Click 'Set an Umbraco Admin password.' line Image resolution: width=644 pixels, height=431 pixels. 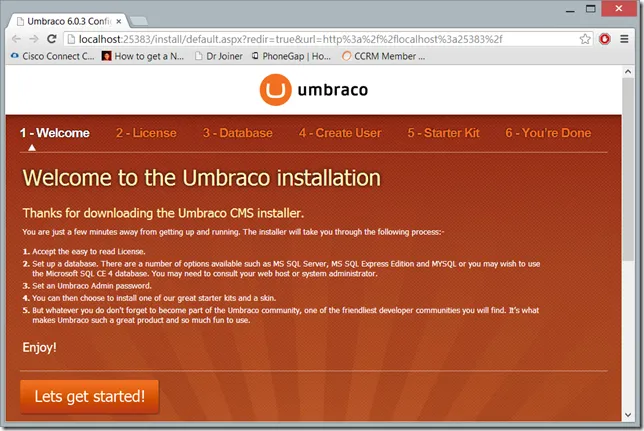(92, 286)
